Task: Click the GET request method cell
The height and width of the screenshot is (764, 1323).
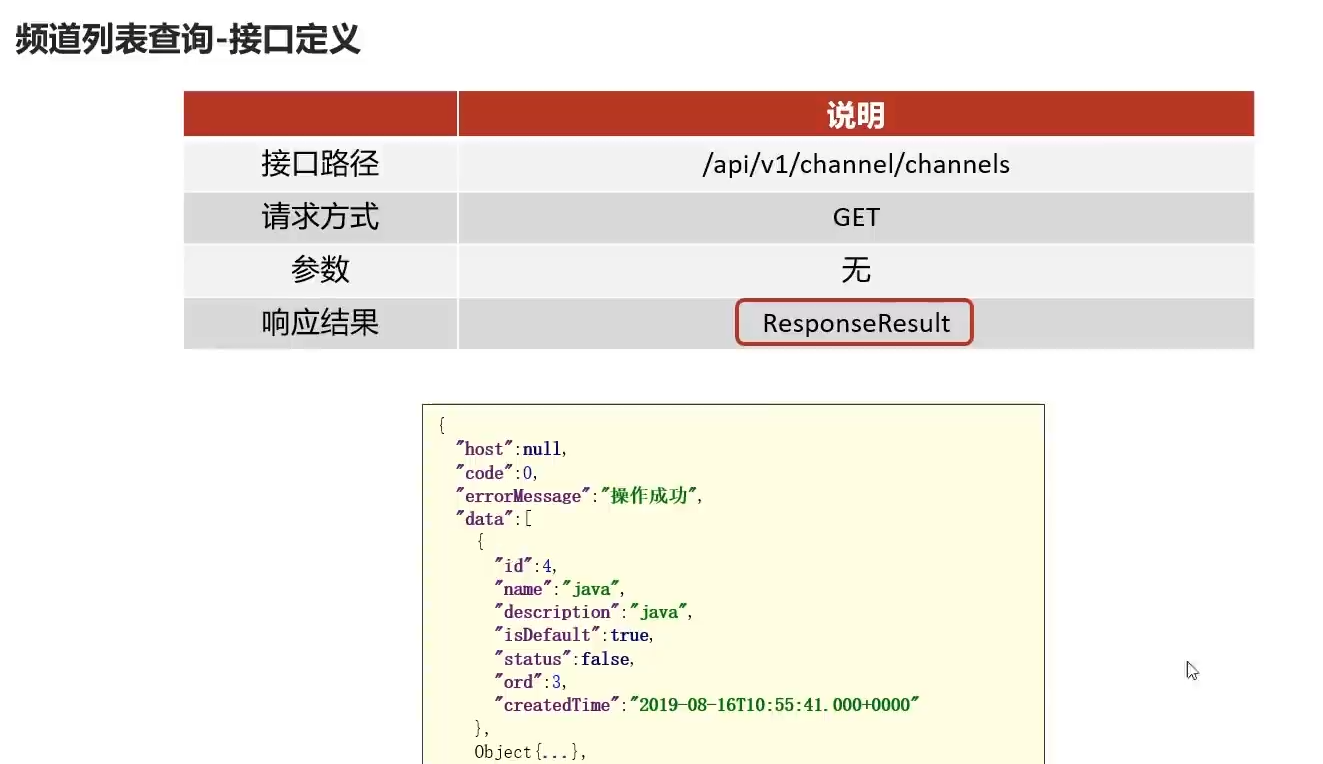Action: coord(856,217)
